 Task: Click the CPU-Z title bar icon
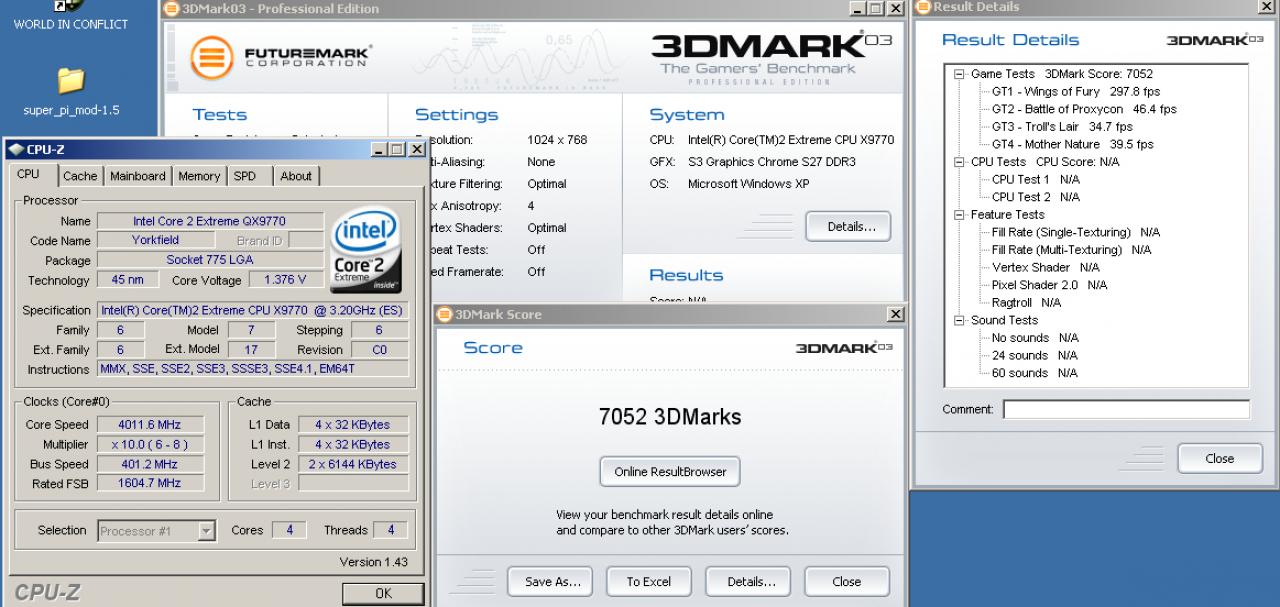(x=15, y=150)
